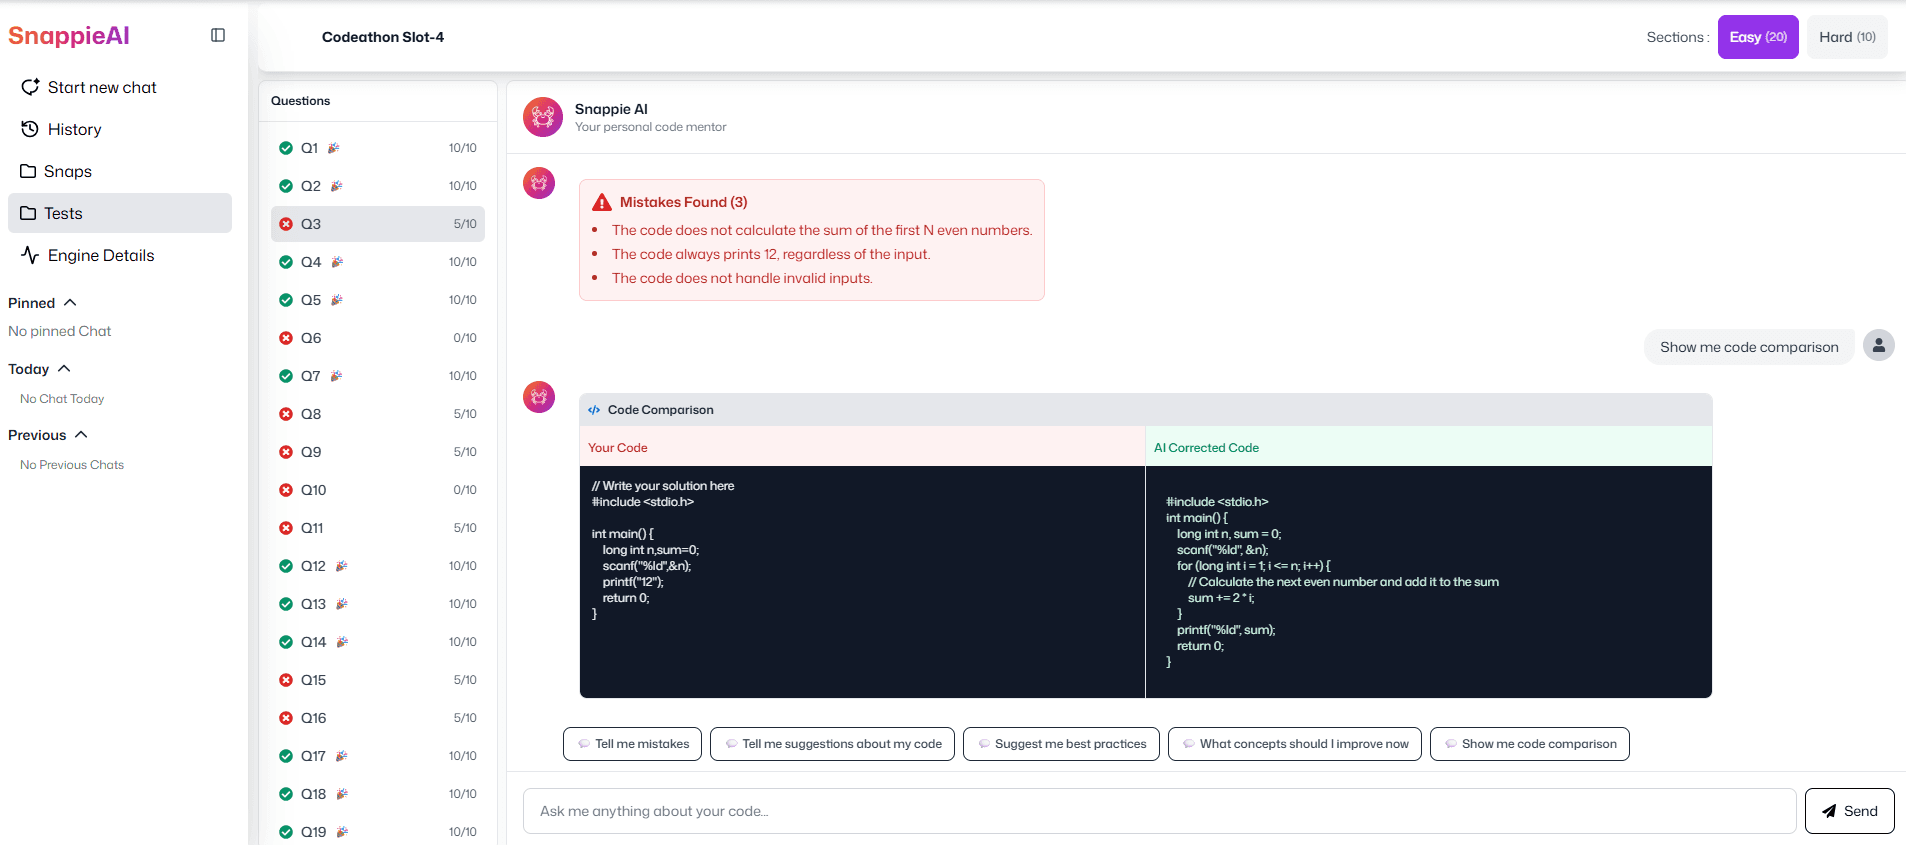Image resolution: width=1906 pixels, height=845 pixels.
Task: Open question Q2
Action: [378, 186]
